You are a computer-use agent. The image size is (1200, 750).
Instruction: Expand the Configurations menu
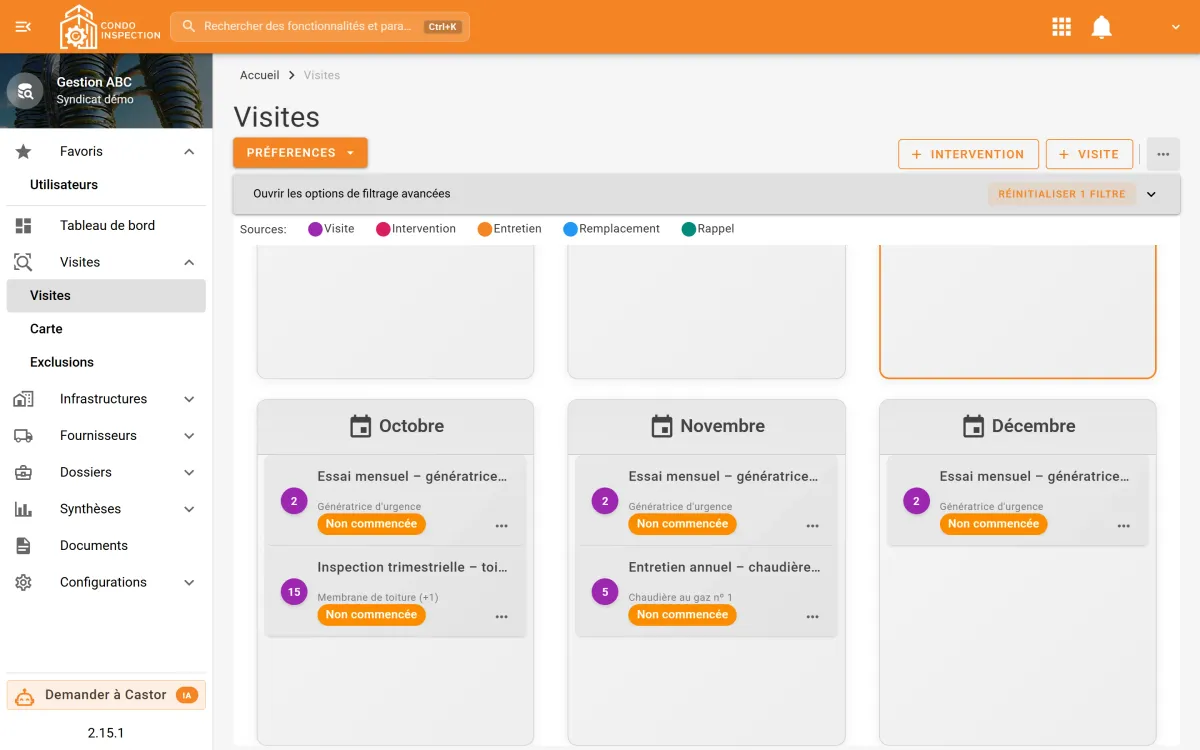click(x=189, y=582)
